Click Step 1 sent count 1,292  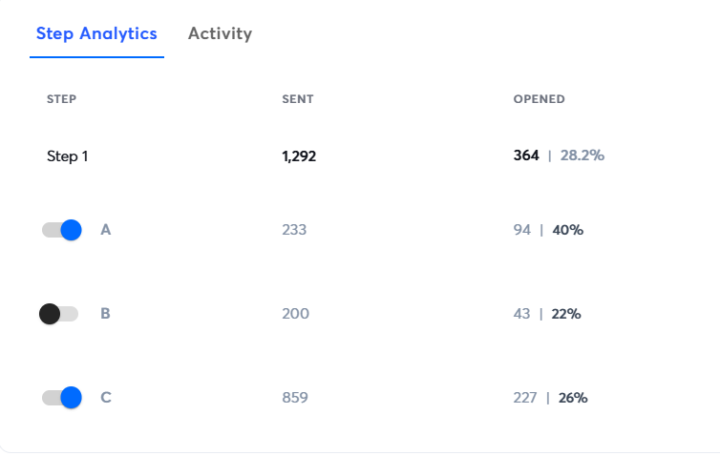point(299,156)
